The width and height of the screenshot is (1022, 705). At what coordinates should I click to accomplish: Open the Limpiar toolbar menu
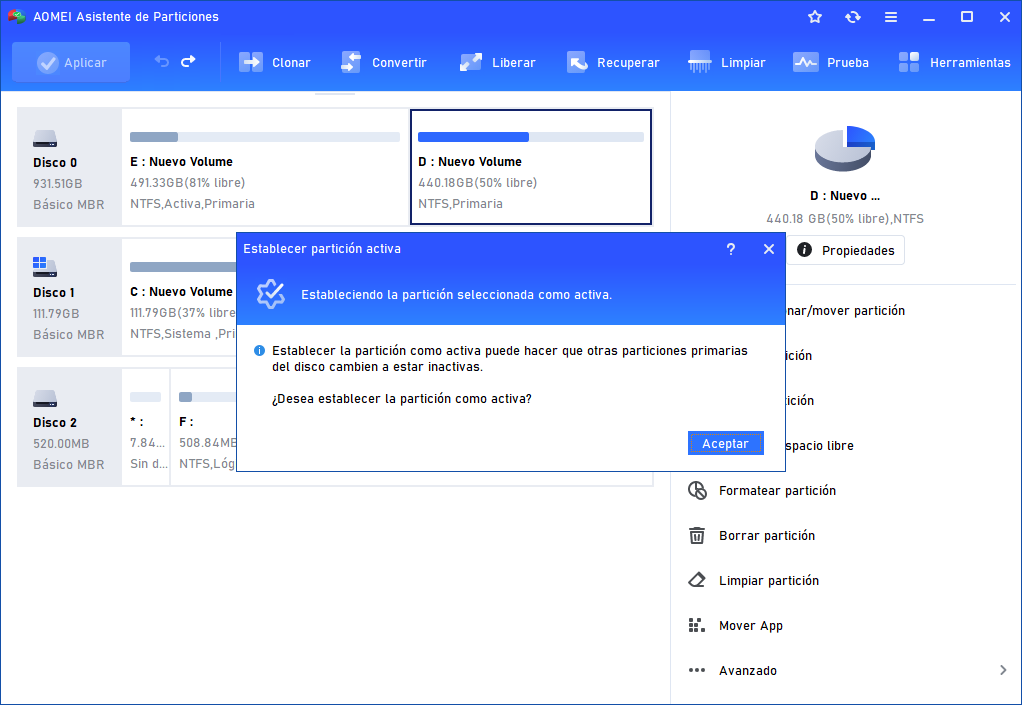727,63
